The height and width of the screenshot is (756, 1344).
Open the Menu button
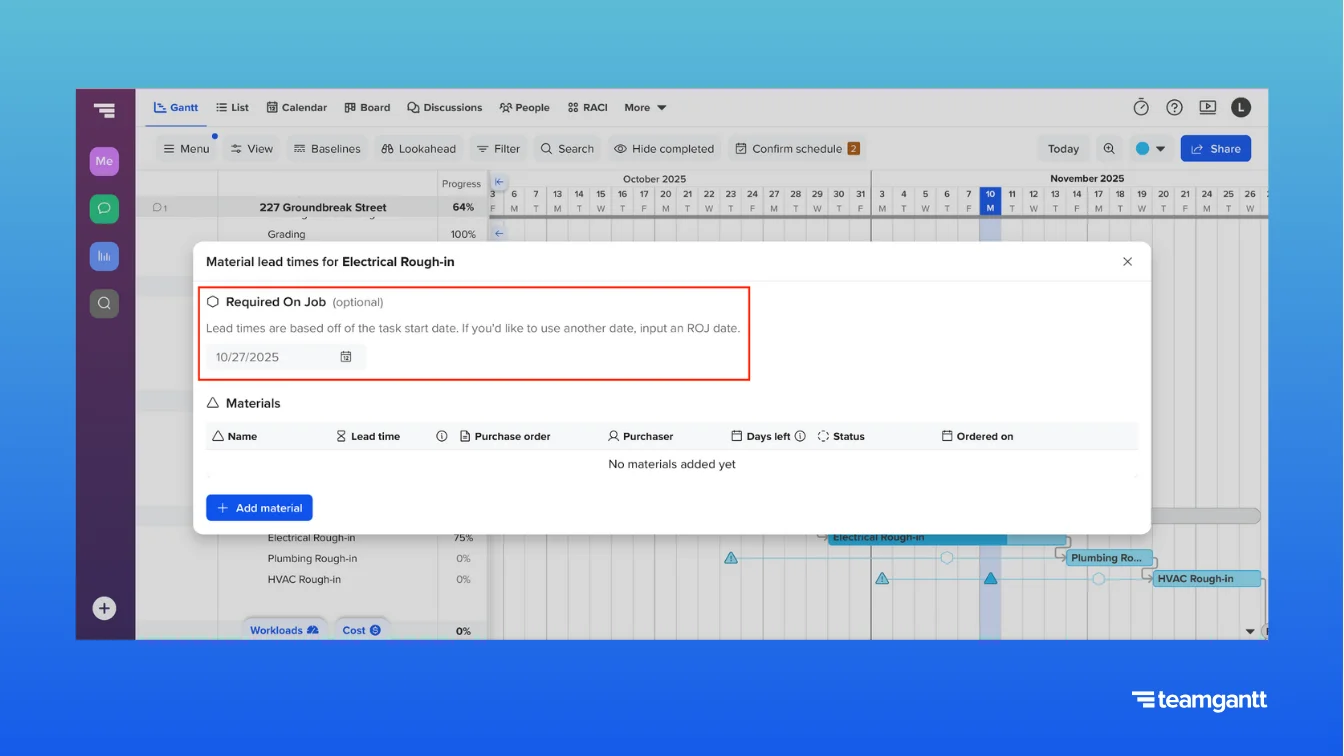point(187,149)
